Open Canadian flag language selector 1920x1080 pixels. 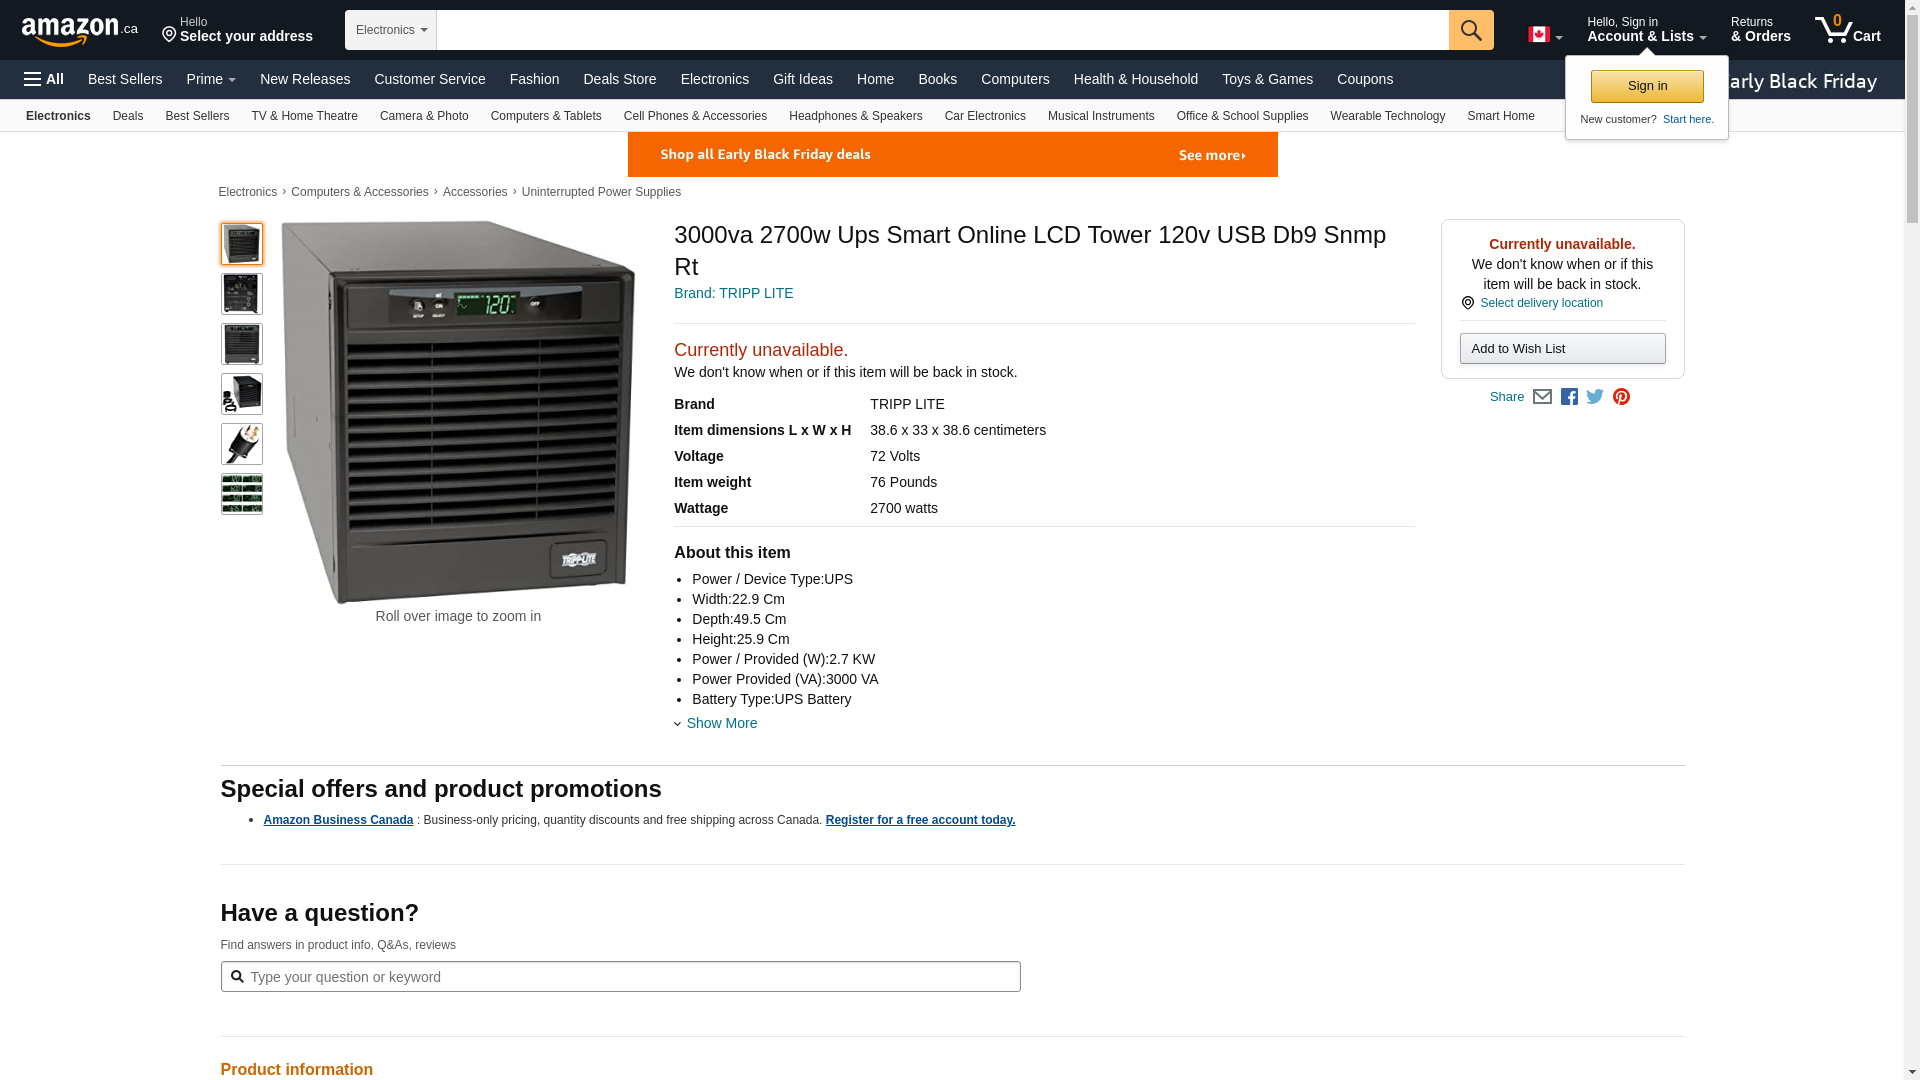click(x=1544, y=35)
